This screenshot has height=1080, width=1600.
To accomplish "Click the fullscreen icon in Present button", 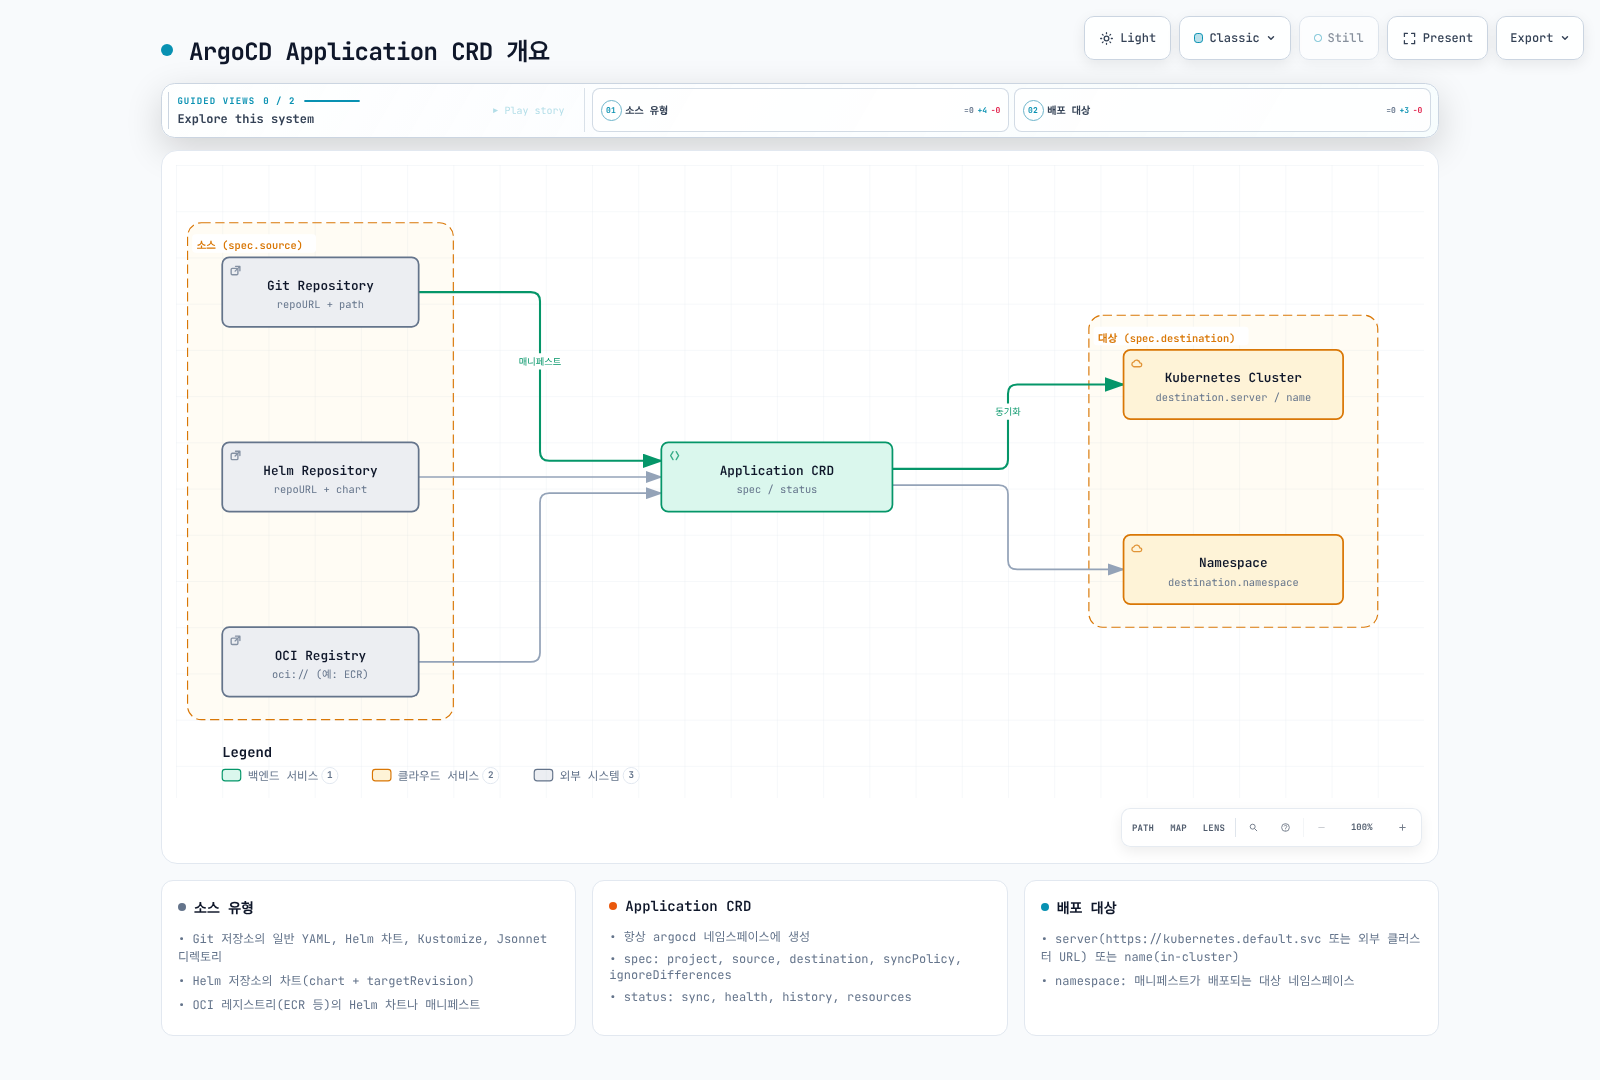I will (1409, 38).
